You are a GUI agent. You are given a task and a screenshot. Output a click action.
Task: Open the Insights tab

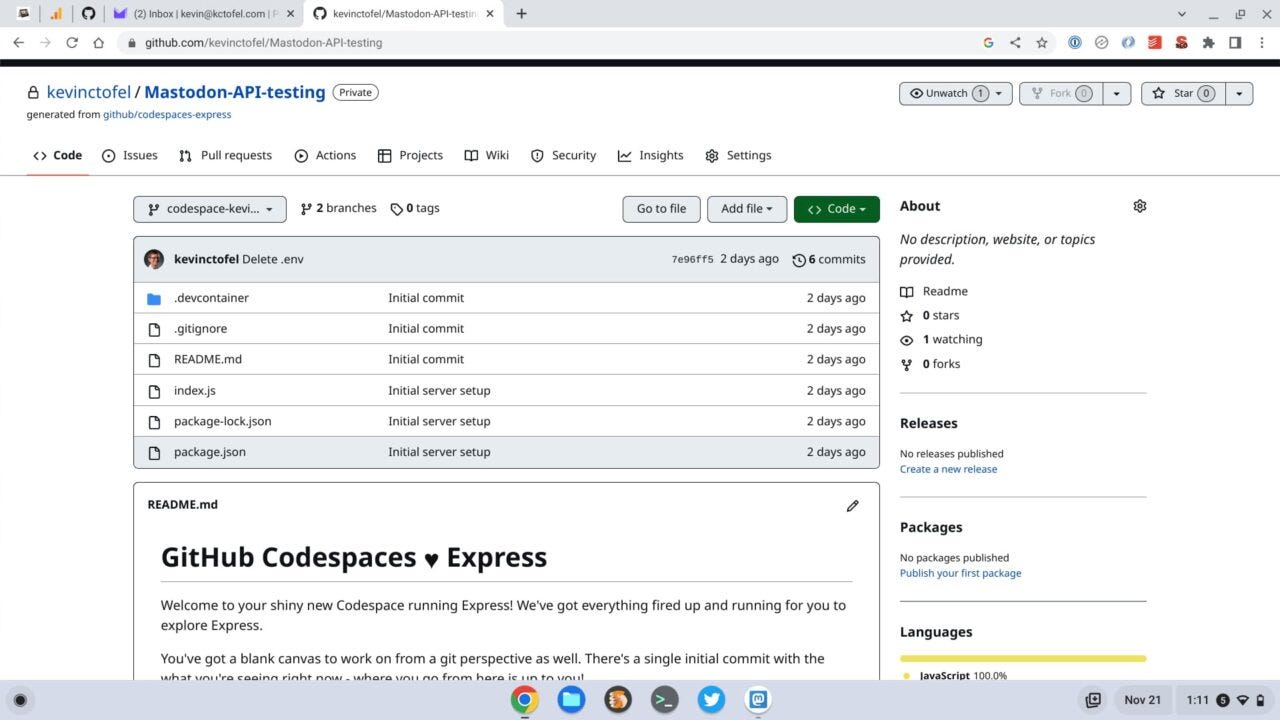pos(651,155)
